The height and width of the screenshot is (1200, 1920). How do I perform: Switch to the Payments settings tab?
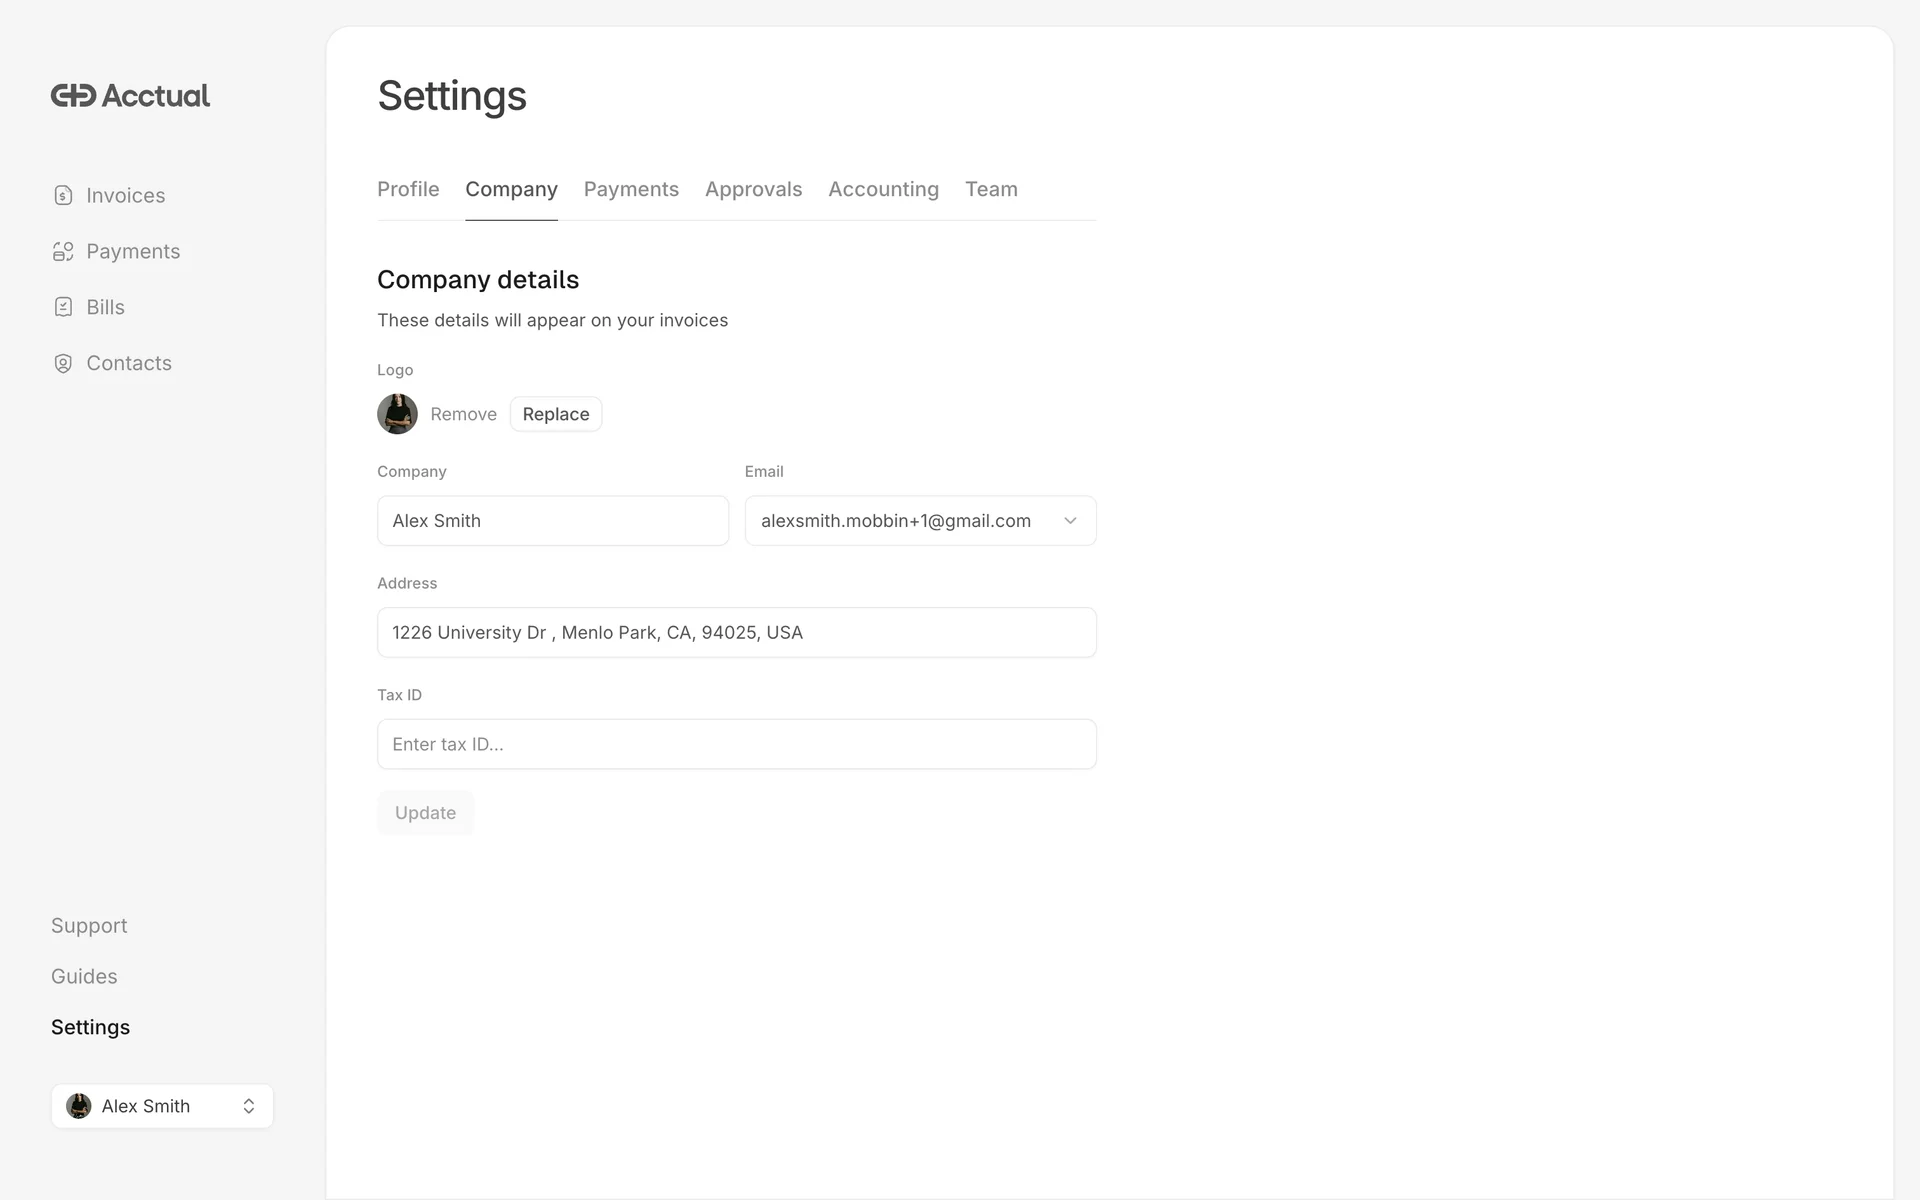(631, 189)
